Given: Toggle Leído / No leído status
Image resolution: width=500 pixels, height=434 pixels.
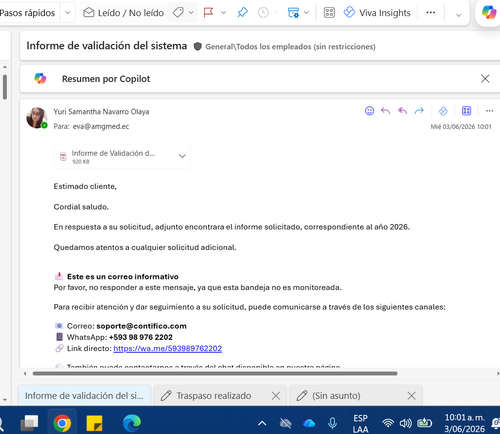Looking at the screenshot, I should [123, 13].
